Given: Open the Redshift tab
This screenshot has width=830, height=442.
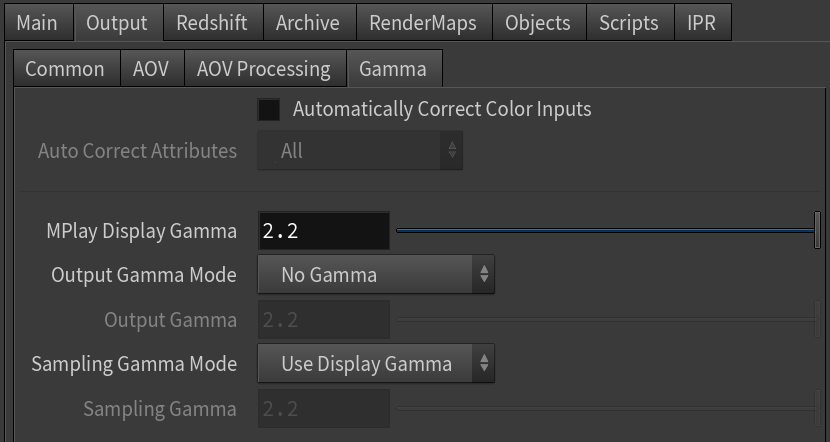Looking at the screenshot, I should tap(213, 22).
